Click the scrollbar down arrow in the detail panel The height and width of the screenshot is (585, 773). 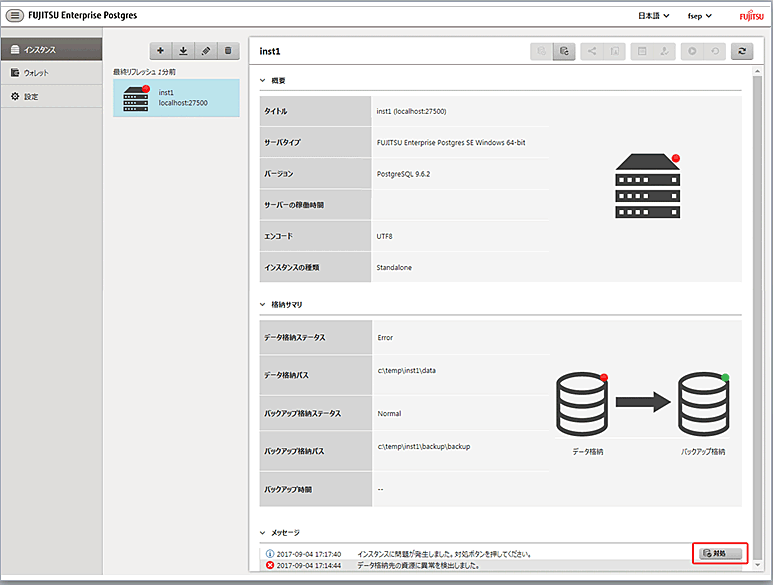click(758, 565)
